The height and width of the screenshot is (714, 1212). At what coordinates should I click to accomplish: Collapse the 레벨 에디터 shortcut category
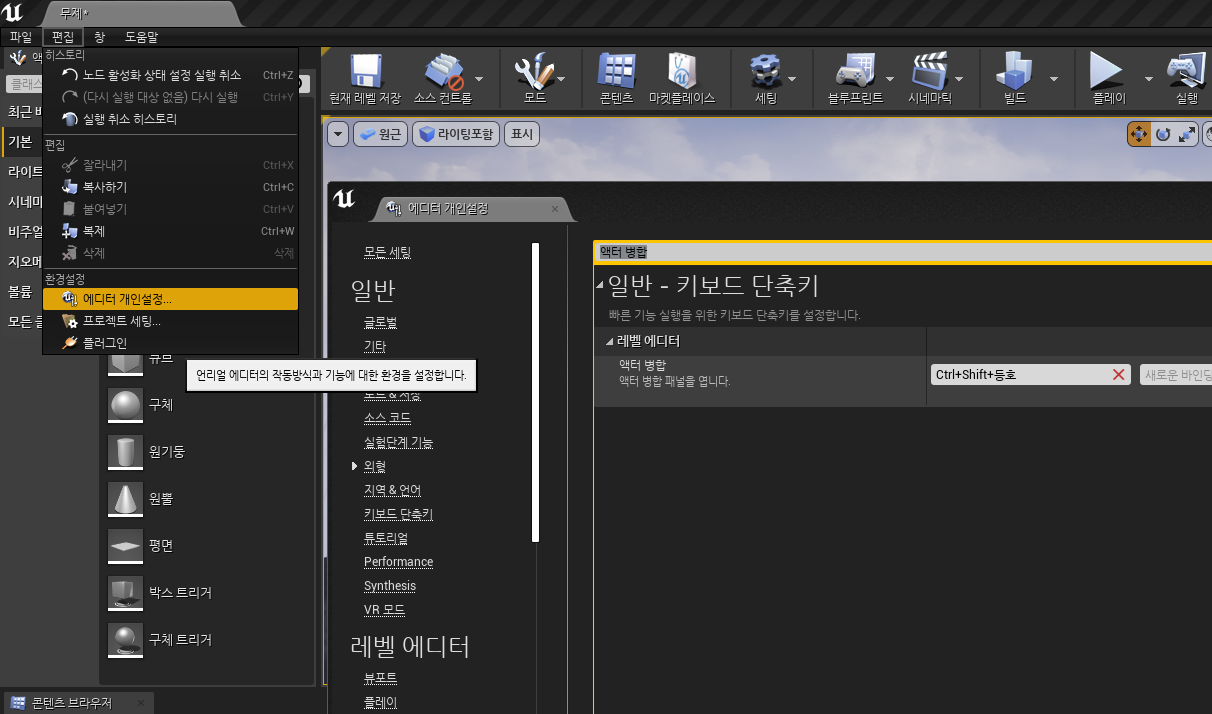click(610, 341)
